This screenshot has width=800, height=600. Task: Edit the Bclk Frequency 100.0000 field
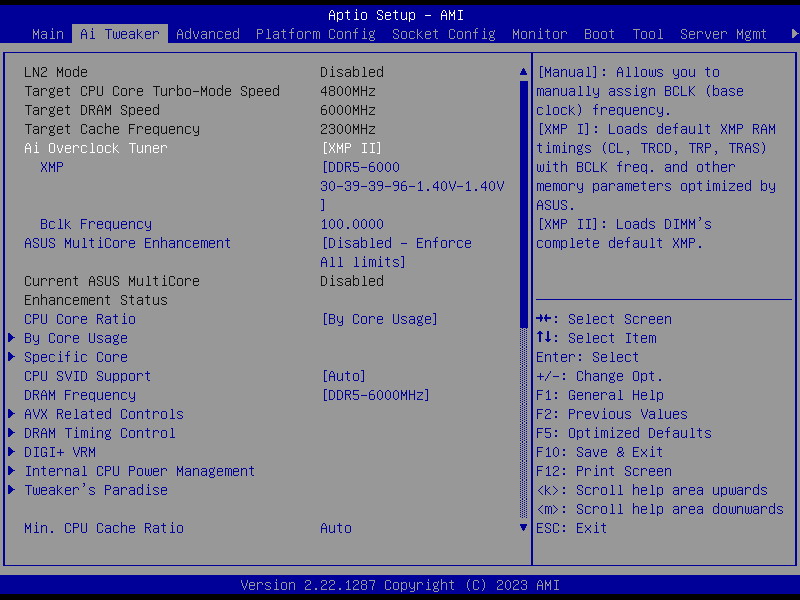(352, 224)
